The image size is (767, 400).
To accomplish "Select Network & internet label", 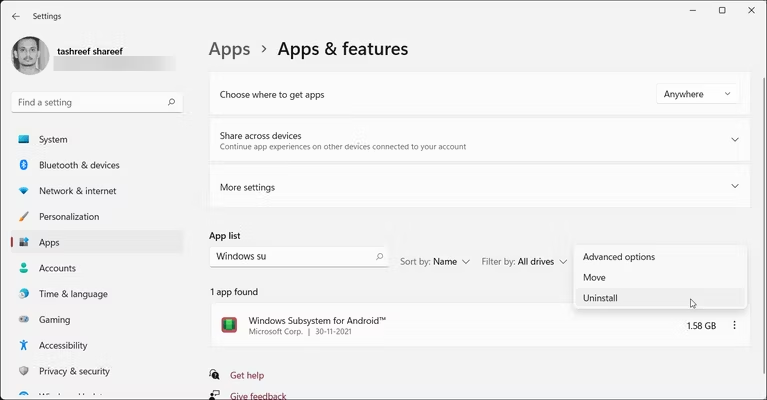I will pos(78,191).
